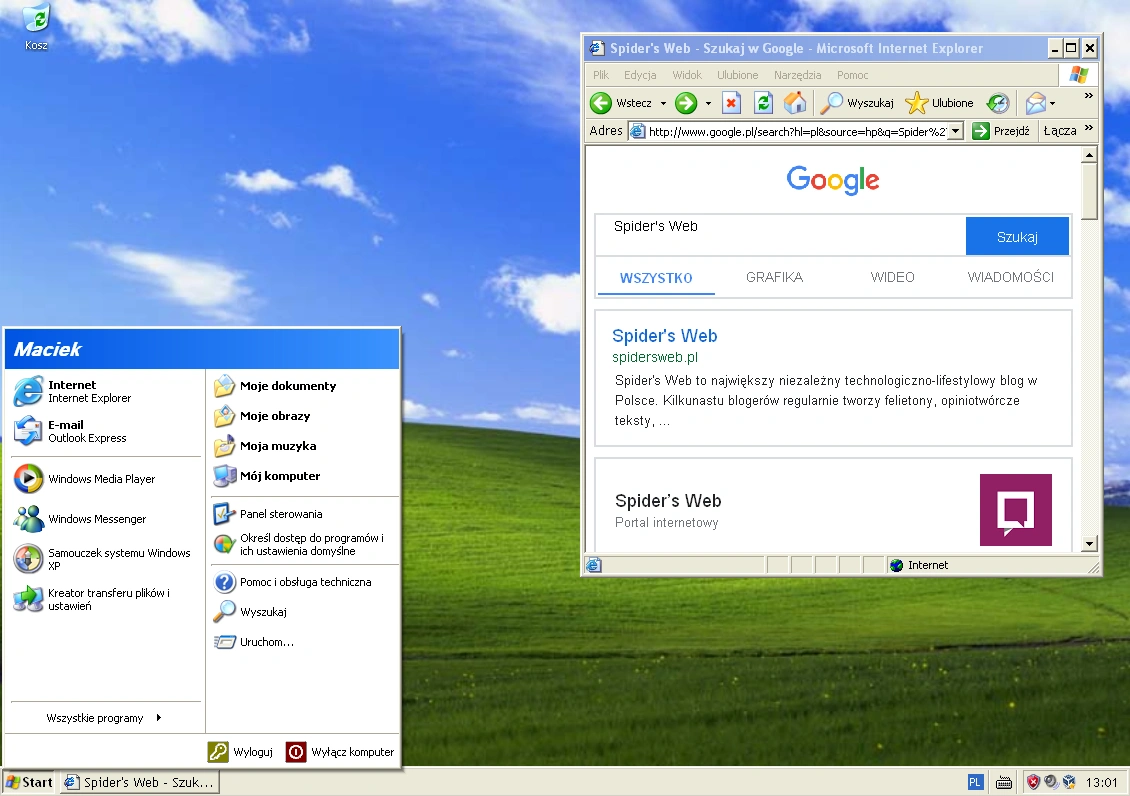Open the Edycja menu
This screenshot has height=796, width=1130.
click(x=640, y=75)
